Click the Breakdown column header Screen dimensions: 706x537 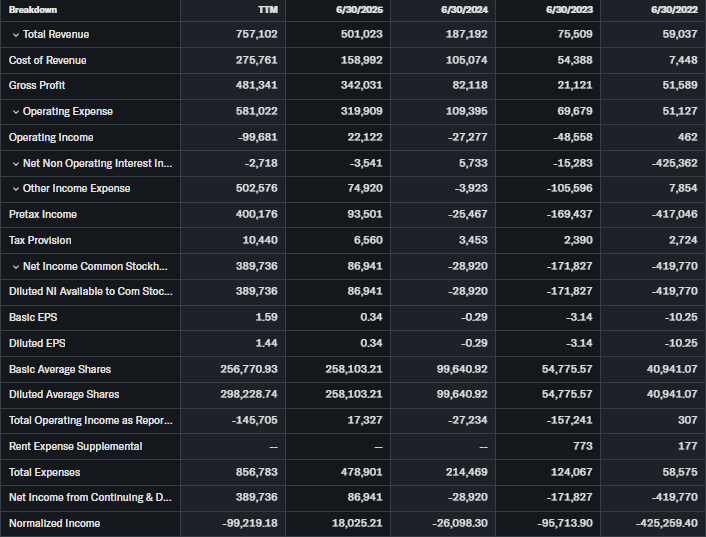pos(33,10)
